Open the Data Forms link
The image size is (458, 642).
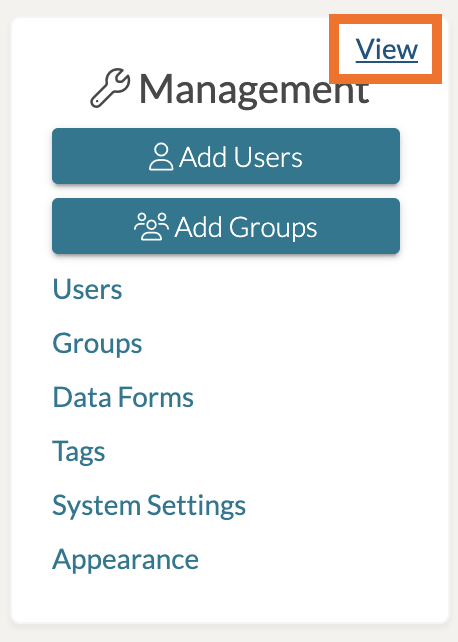coord(123,397)
